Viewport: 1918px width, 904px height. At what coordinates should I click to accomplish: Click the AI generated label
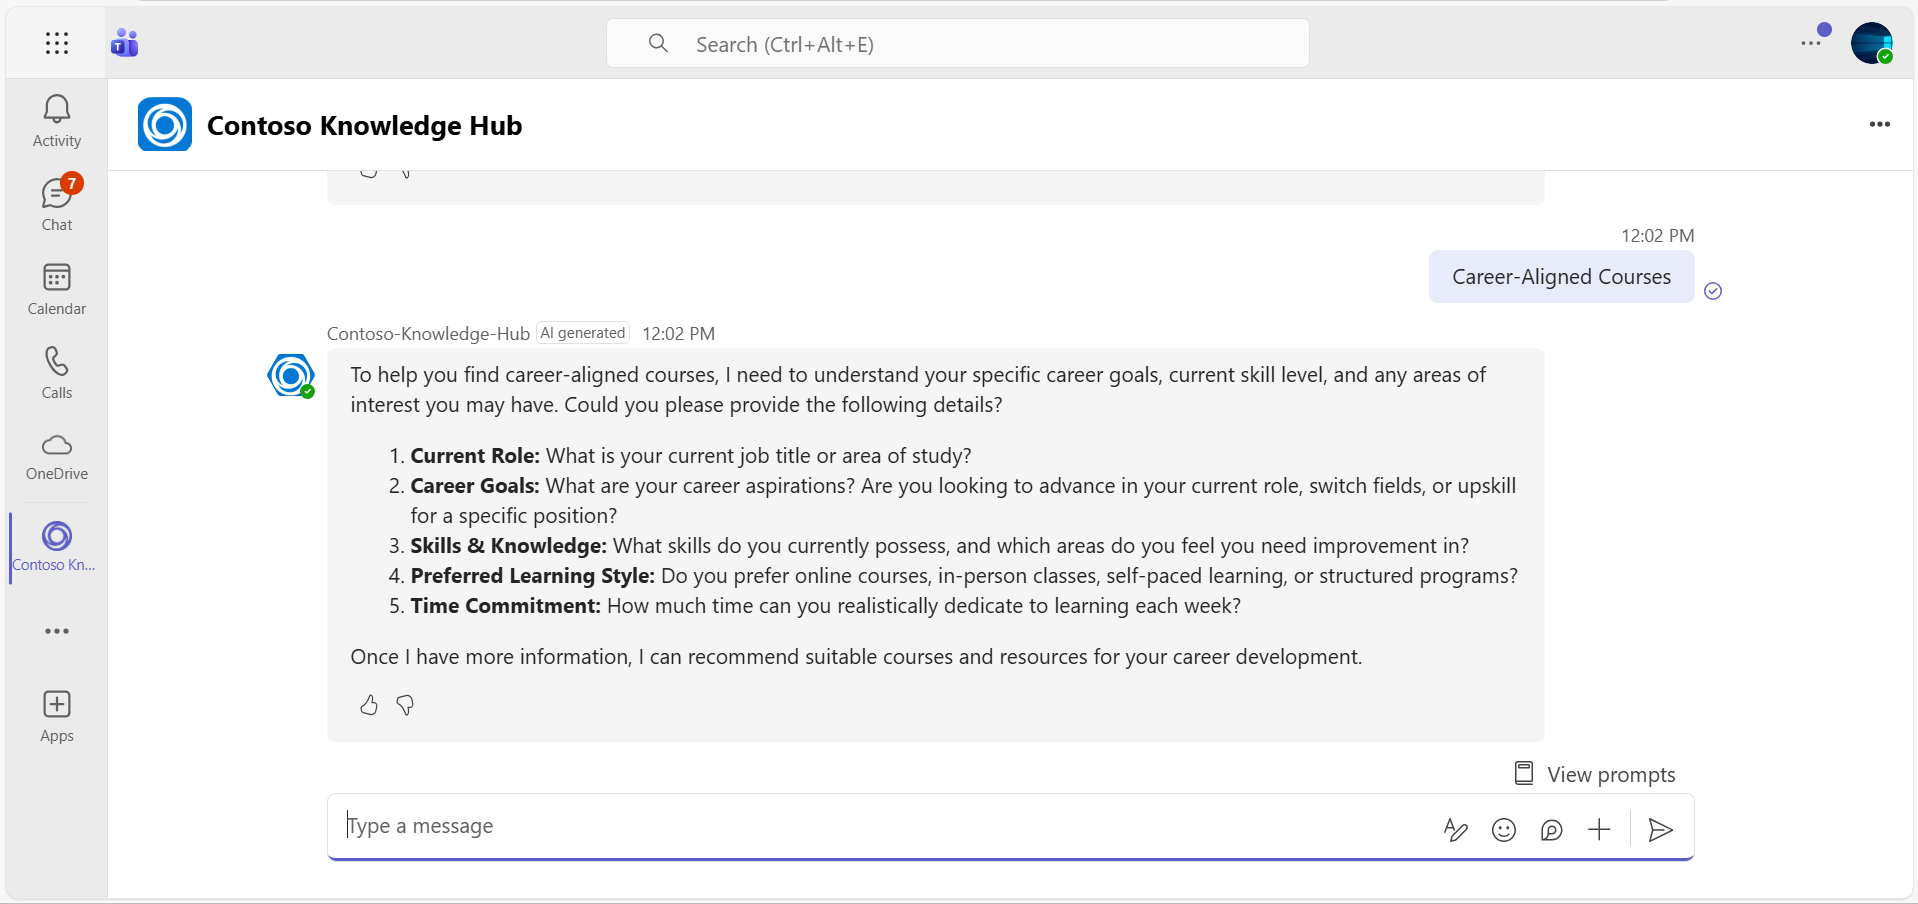point(583,333)
